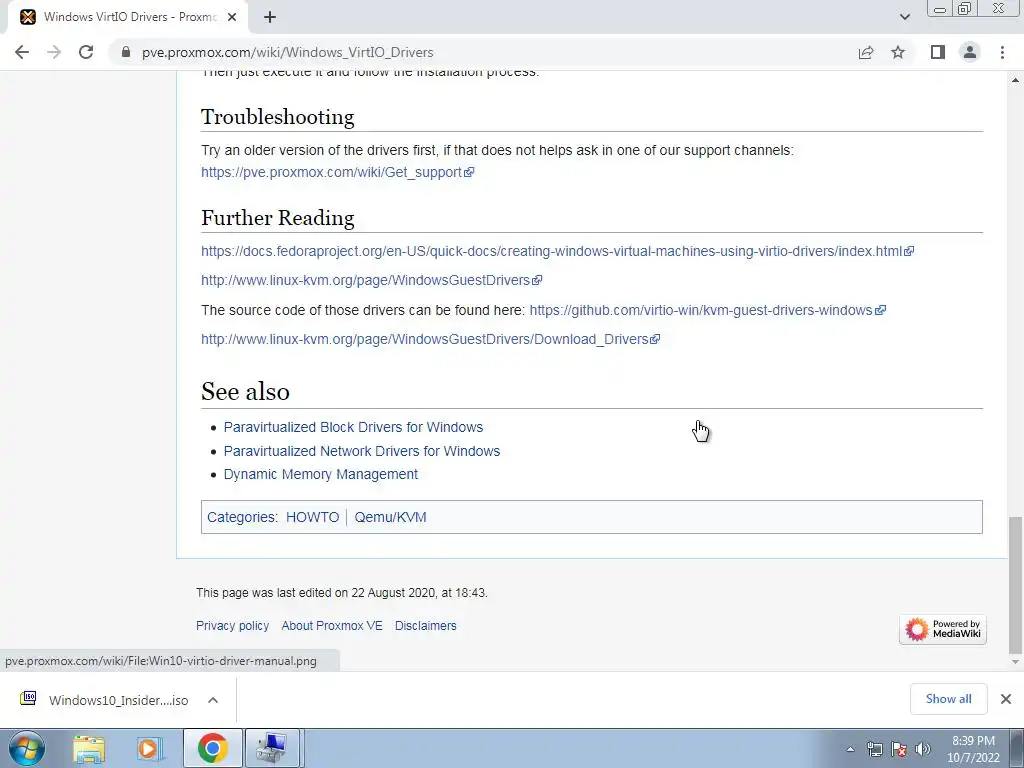Click the Further Reading heading
Viewport: 1024px width, 768px height.
278,217
